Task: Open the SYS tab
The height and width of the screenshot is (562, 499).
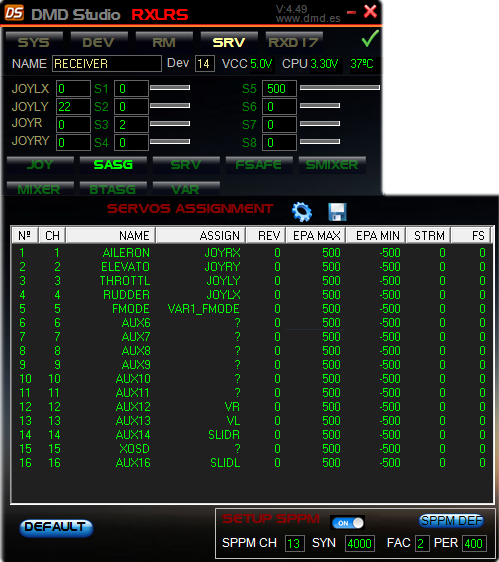Action: coord(34,42)
